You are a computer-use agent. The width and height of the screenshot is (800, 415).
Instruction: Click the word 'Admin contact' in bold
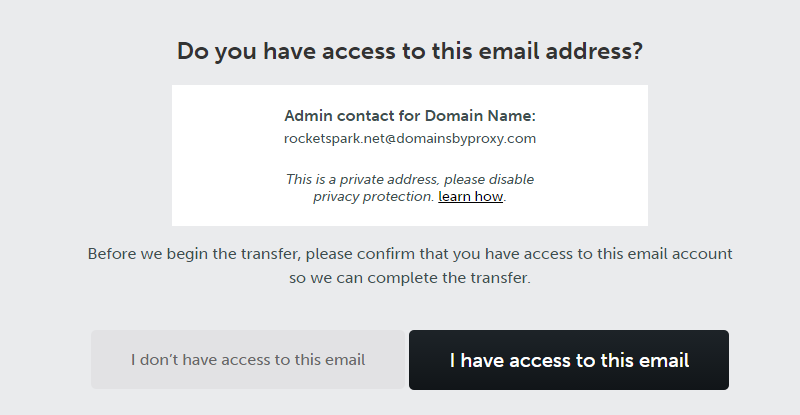pos(339,116)
